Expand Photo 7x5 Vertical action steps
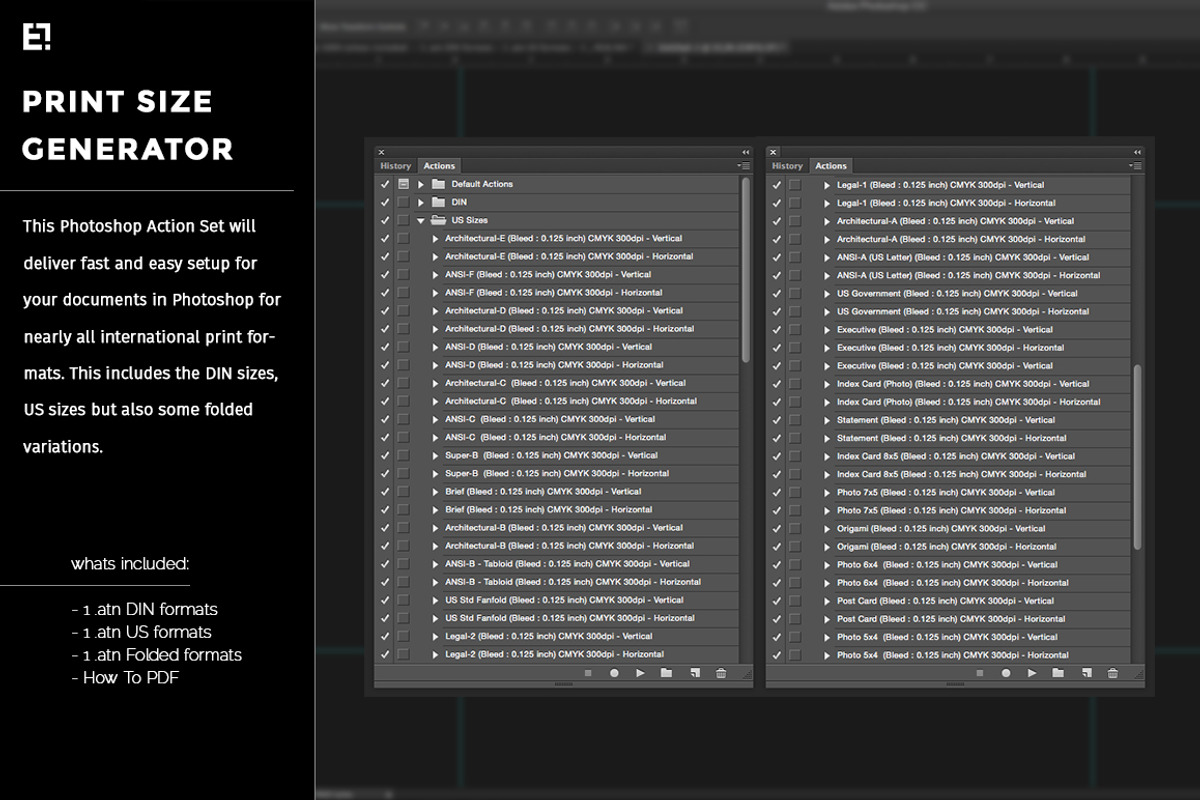The image size is (1200, 800). coord(828,492)
